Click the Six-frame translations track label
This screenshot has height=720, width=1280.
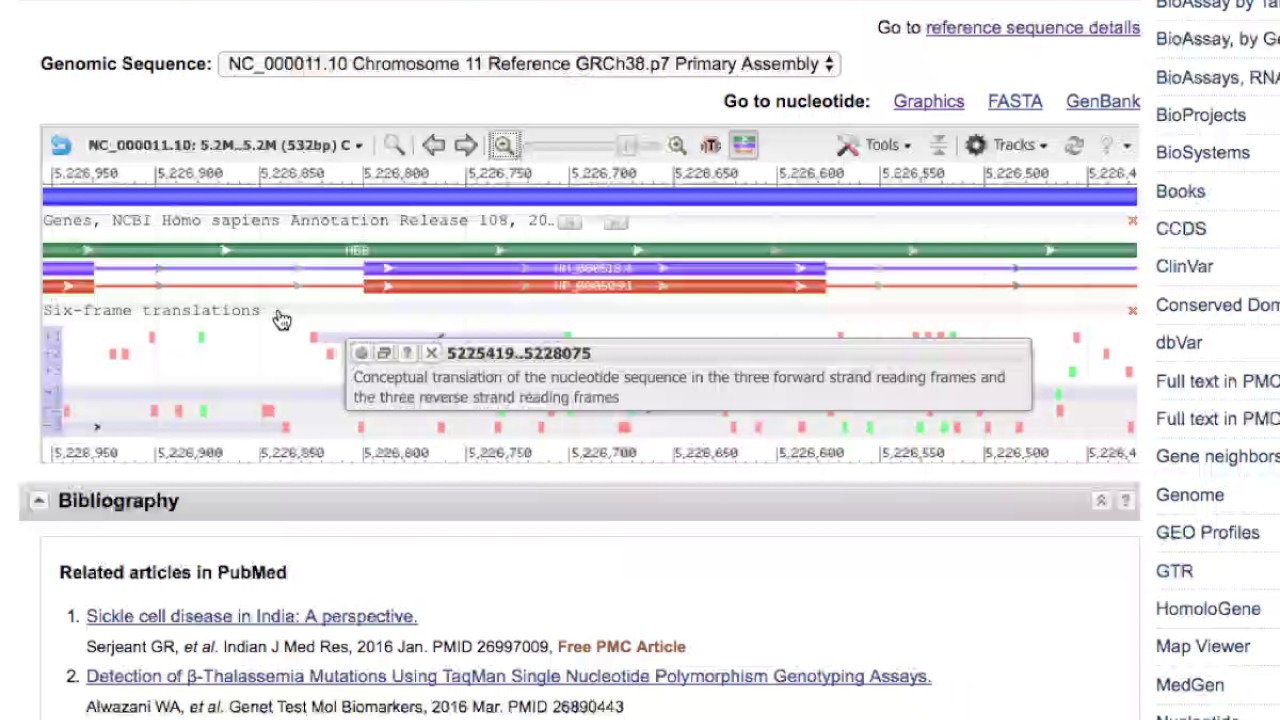(x=151, y=311)
